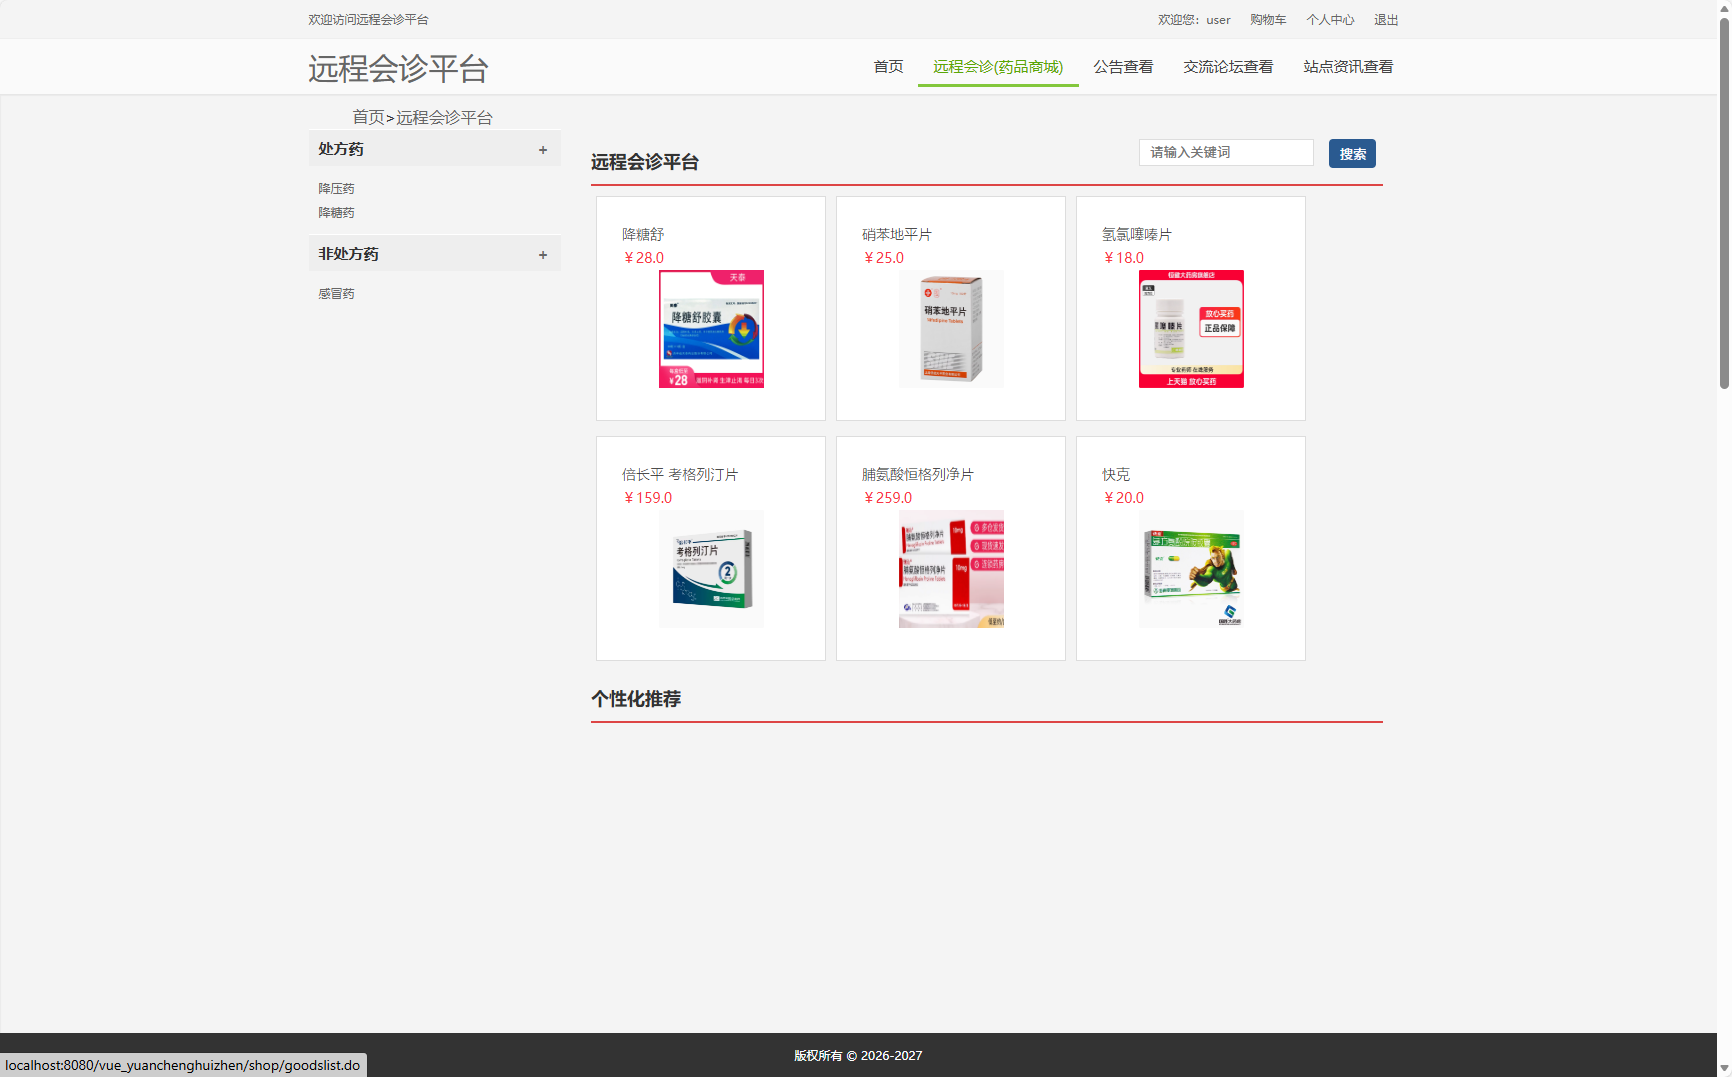Image resolution: width=1732 pixels, height=1077 pixels.
Task: Open the 交流论坛查看 section
Action: [1227, 66]
